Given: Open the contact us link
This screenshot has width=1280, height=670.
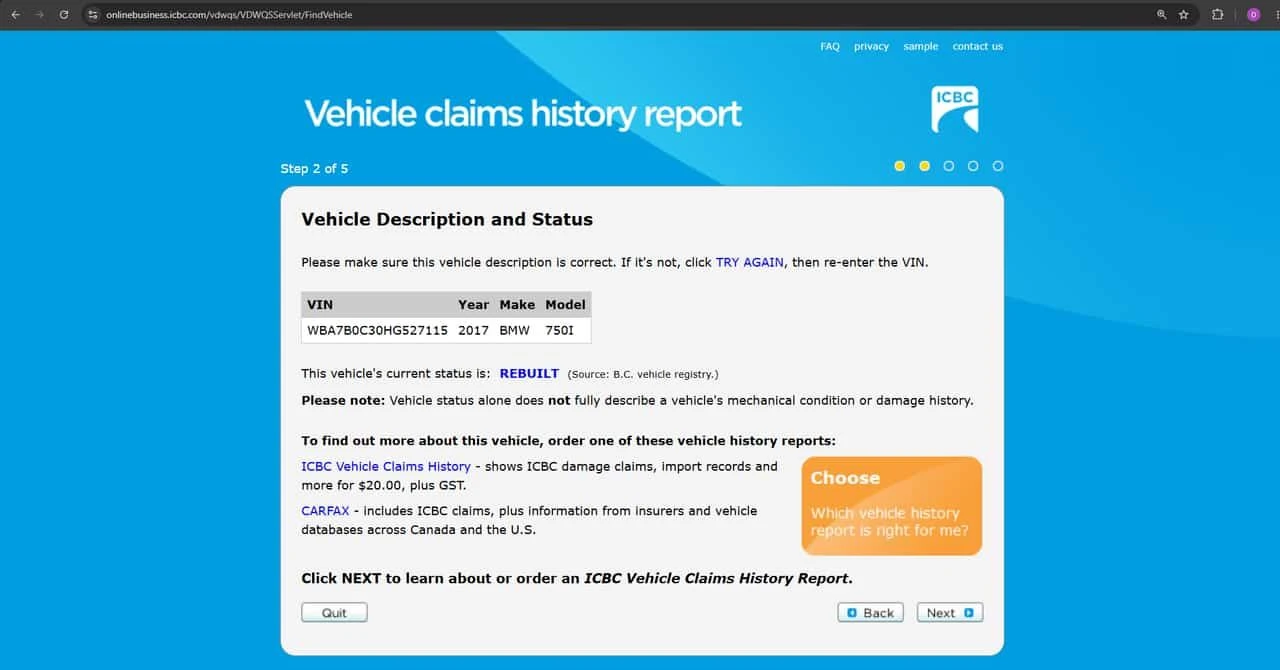Looking at the screenshot, I should [977, 46].
